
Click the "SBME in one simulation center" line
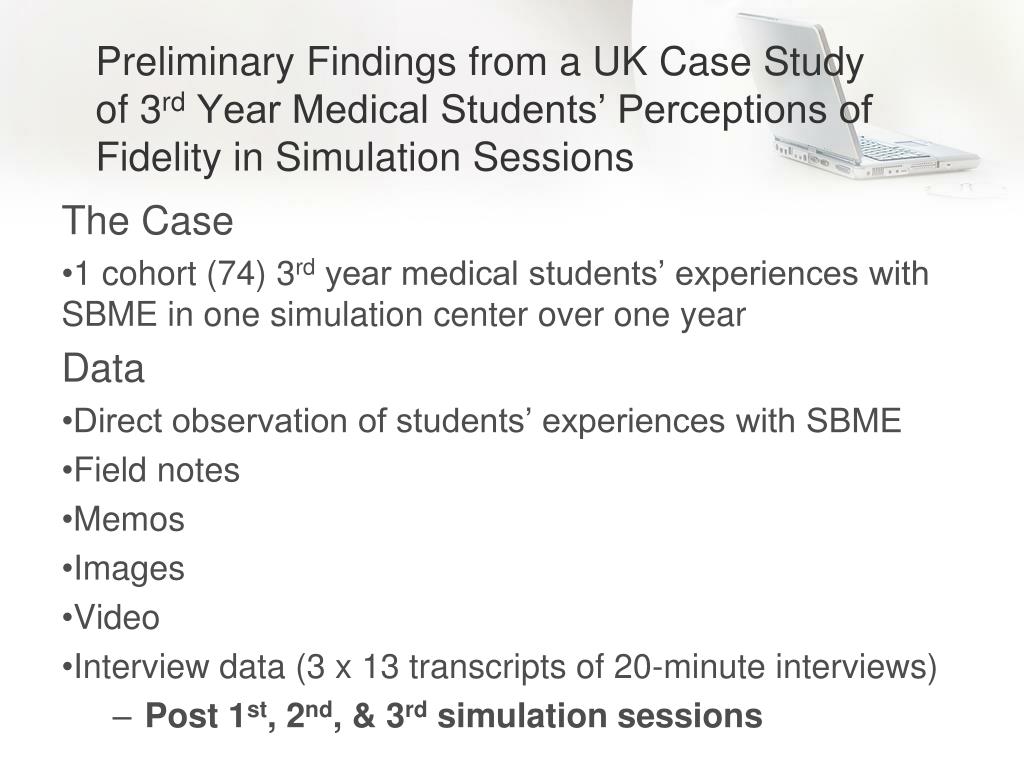click(x=403, y=315)
